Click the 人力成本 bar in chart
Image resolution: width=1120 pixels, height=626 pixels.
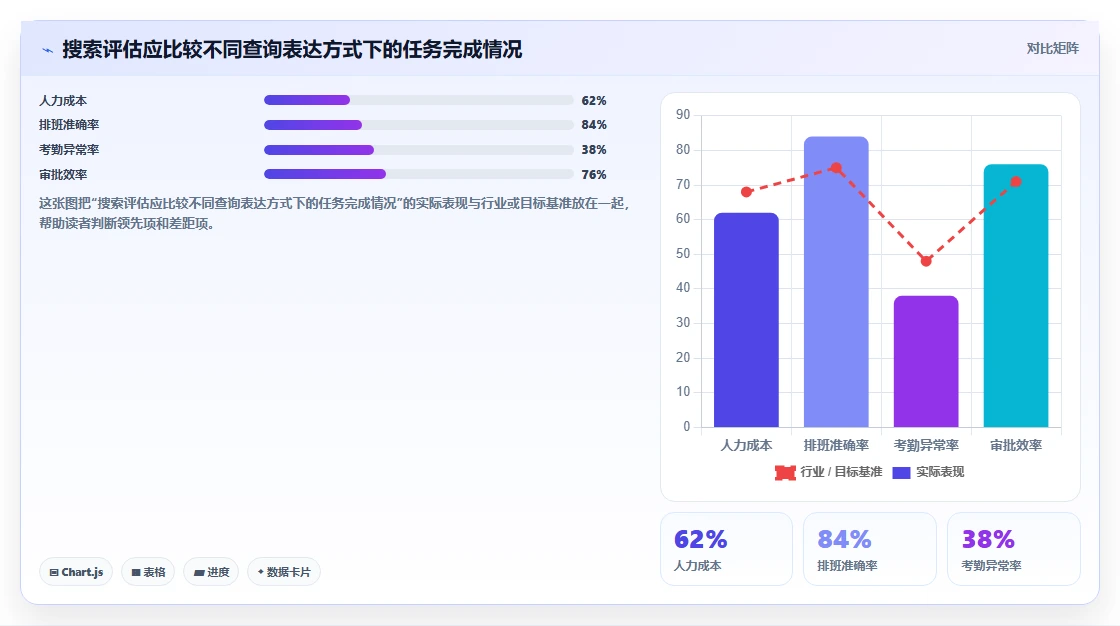[x=746, y=320]
